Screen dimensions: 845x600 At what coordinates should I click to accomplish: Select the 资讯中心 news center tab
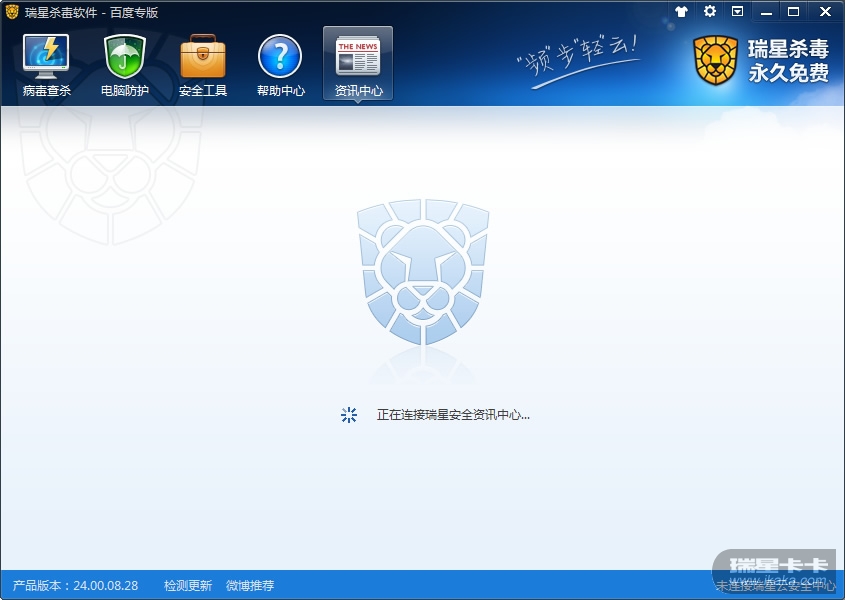[358, 64]
